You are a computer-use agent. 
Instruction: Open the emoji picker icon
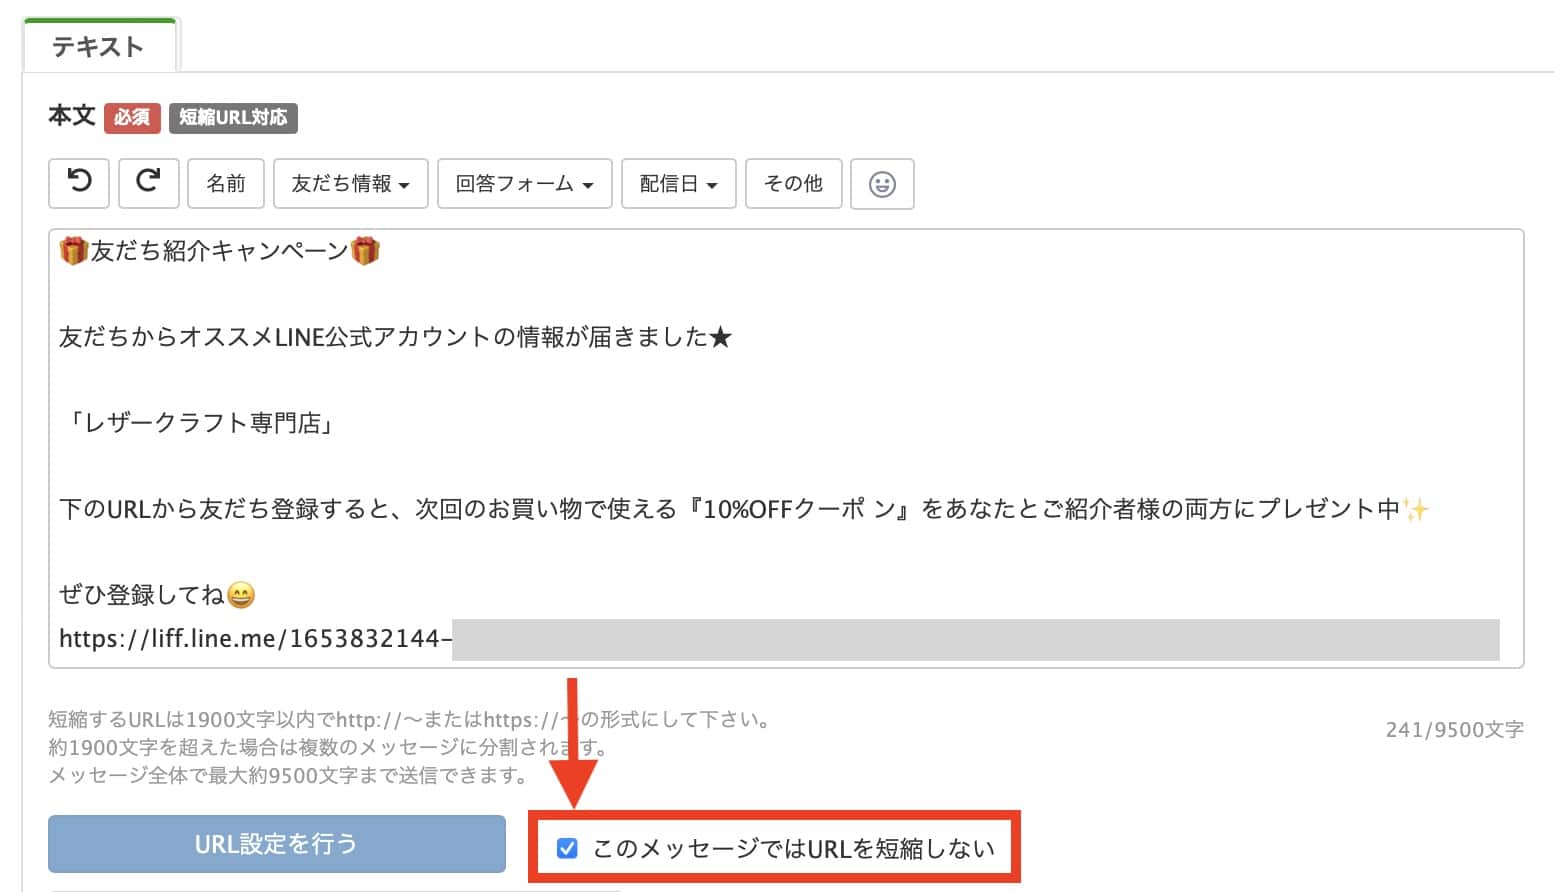tap(881, 184)
